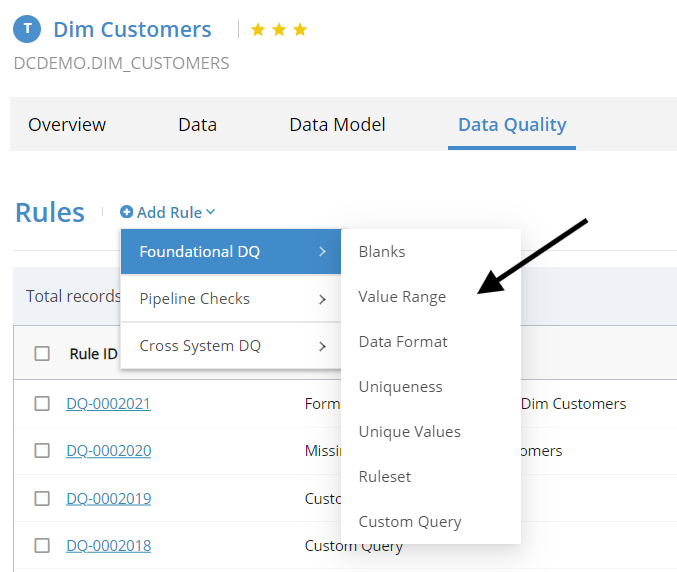Expand Pipeline Checks submenu arrow
This screenshot has width=677, height=572.
(x=322, y=299)
